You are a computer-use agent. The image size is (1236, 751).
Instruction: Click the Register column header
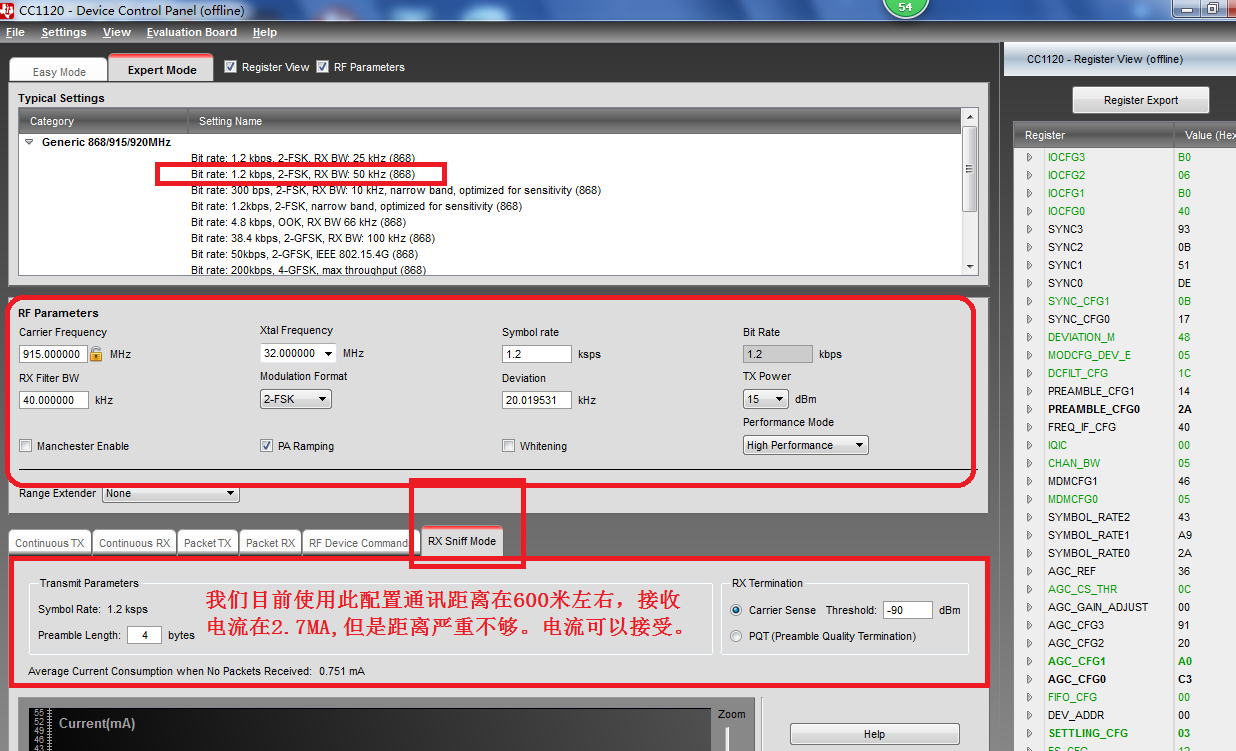coord(1095,135)
